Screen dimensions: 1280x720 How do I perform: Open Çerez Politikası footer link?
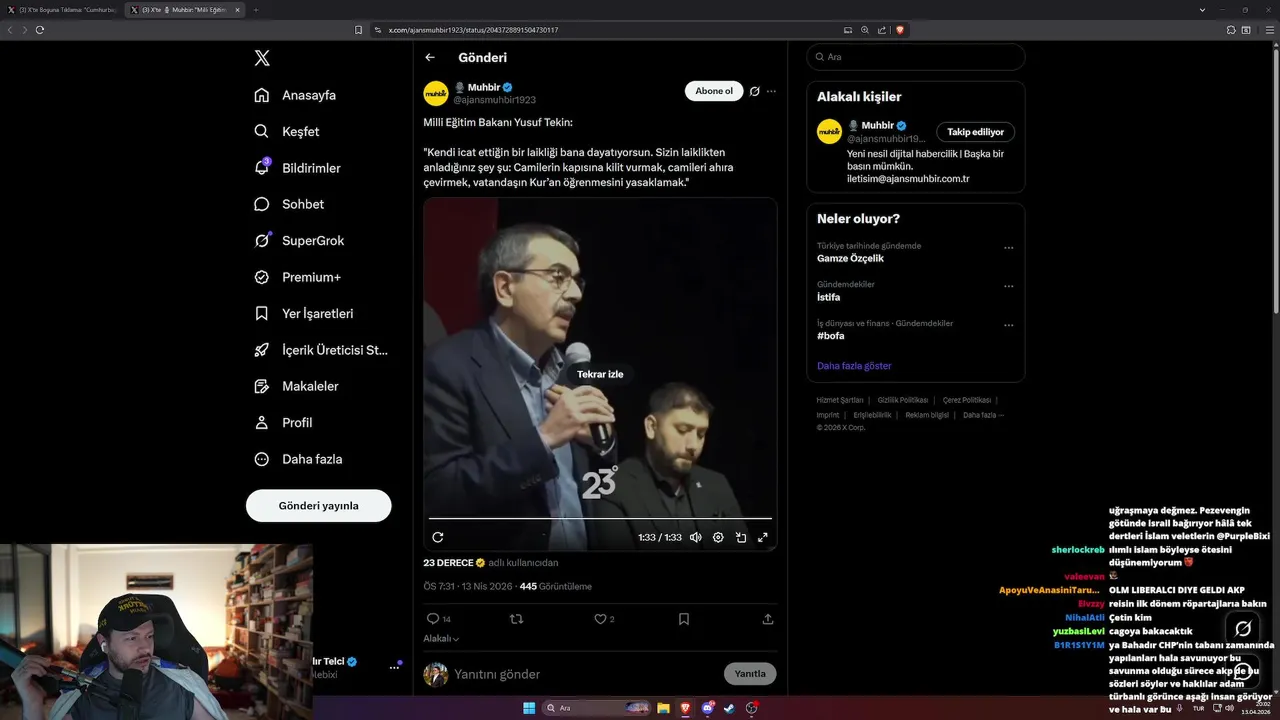[x=967, y=400]
